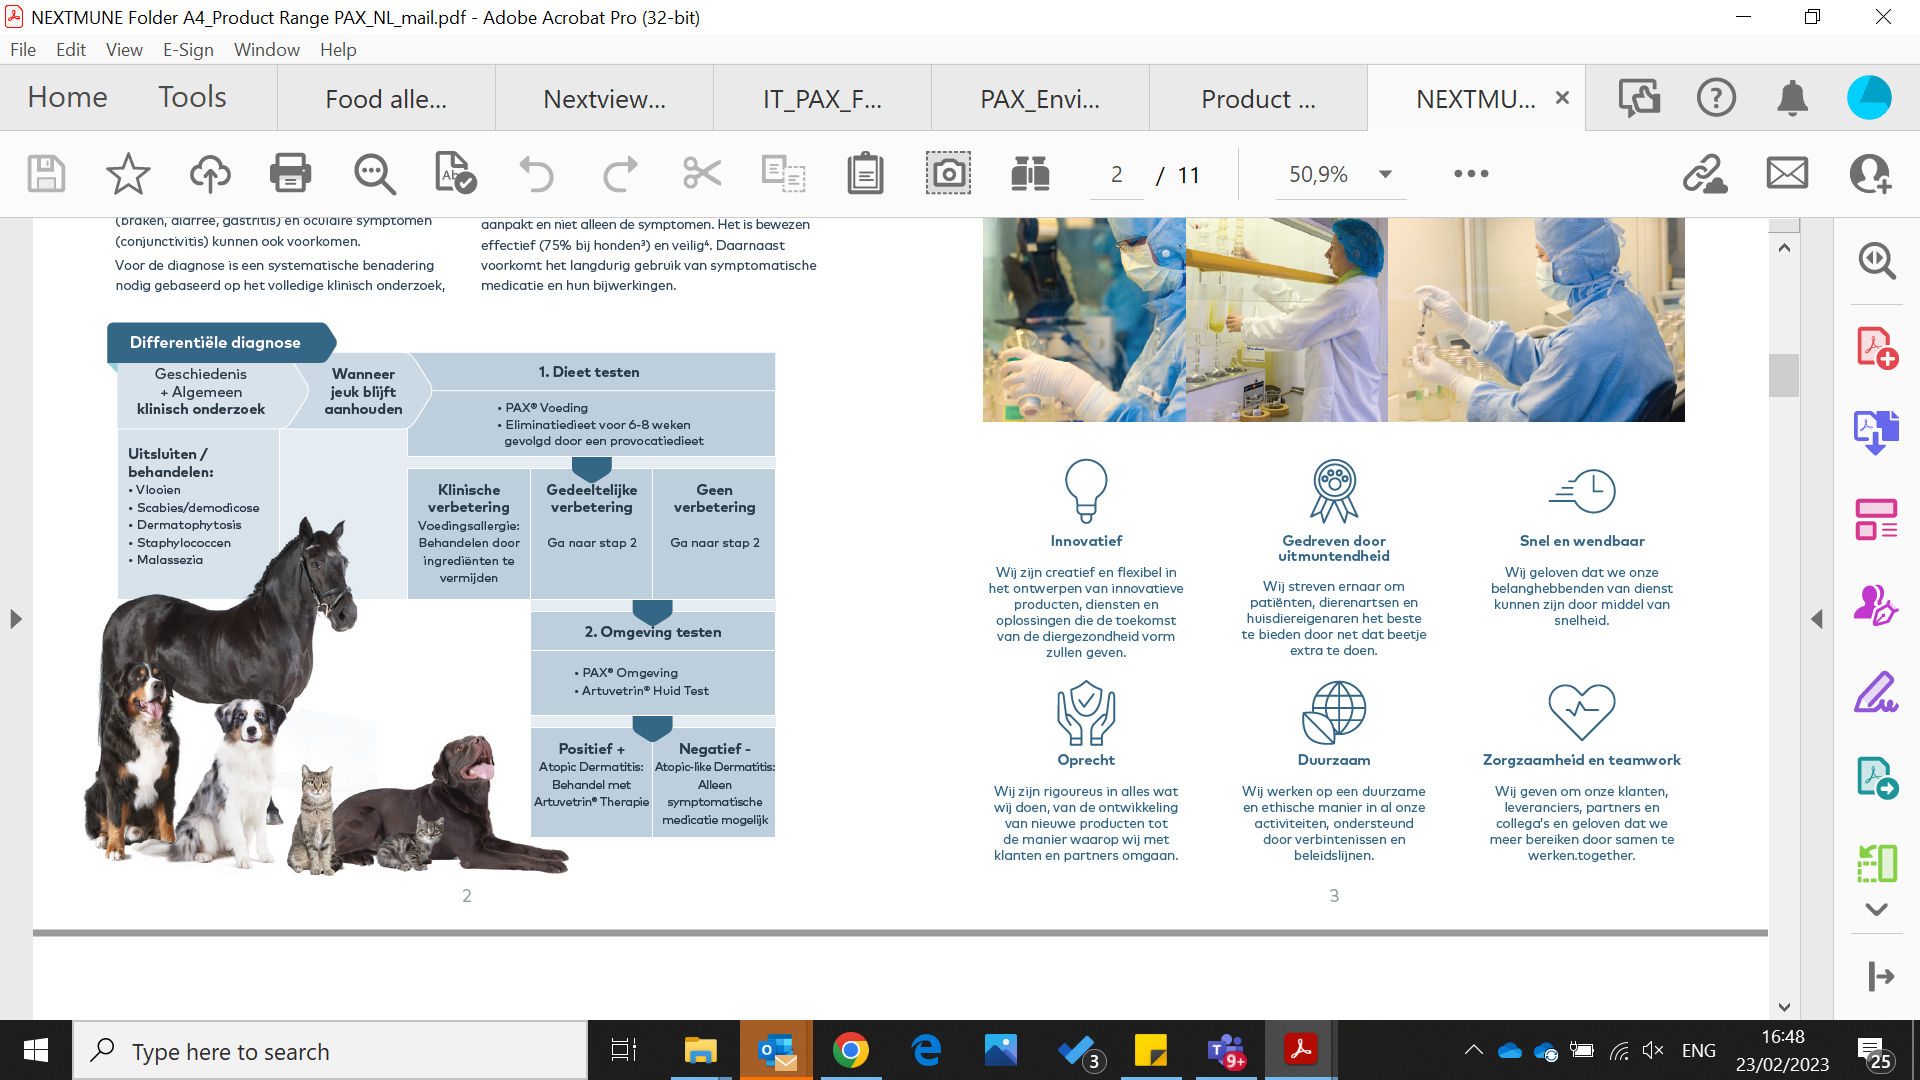Screen dimensions: 1920x1080
Task: Open the Find text magnifier tool
Action: point(374,174)
